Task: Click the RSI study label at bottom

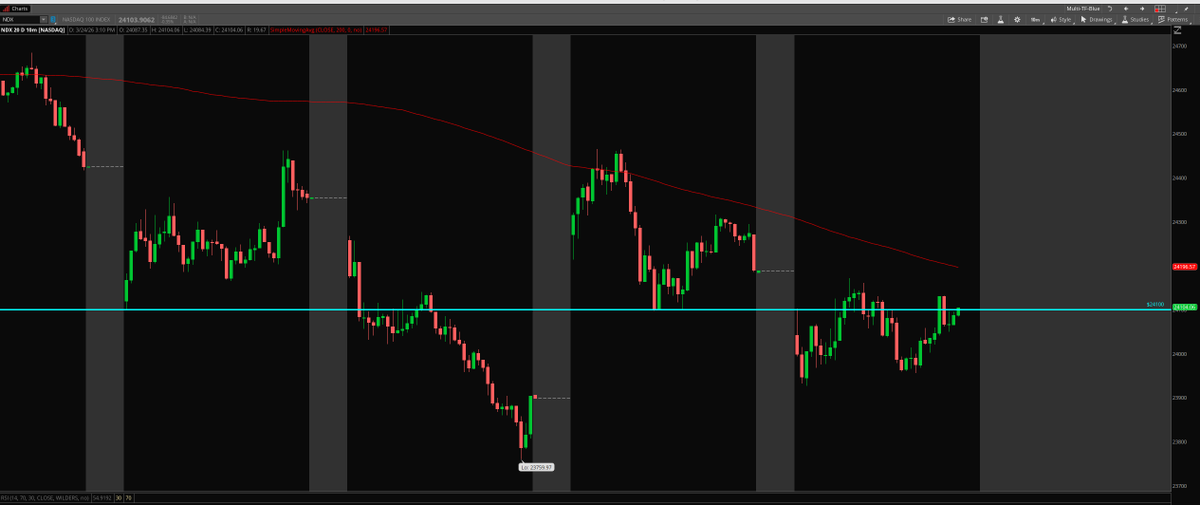Action: click(45, 498)
